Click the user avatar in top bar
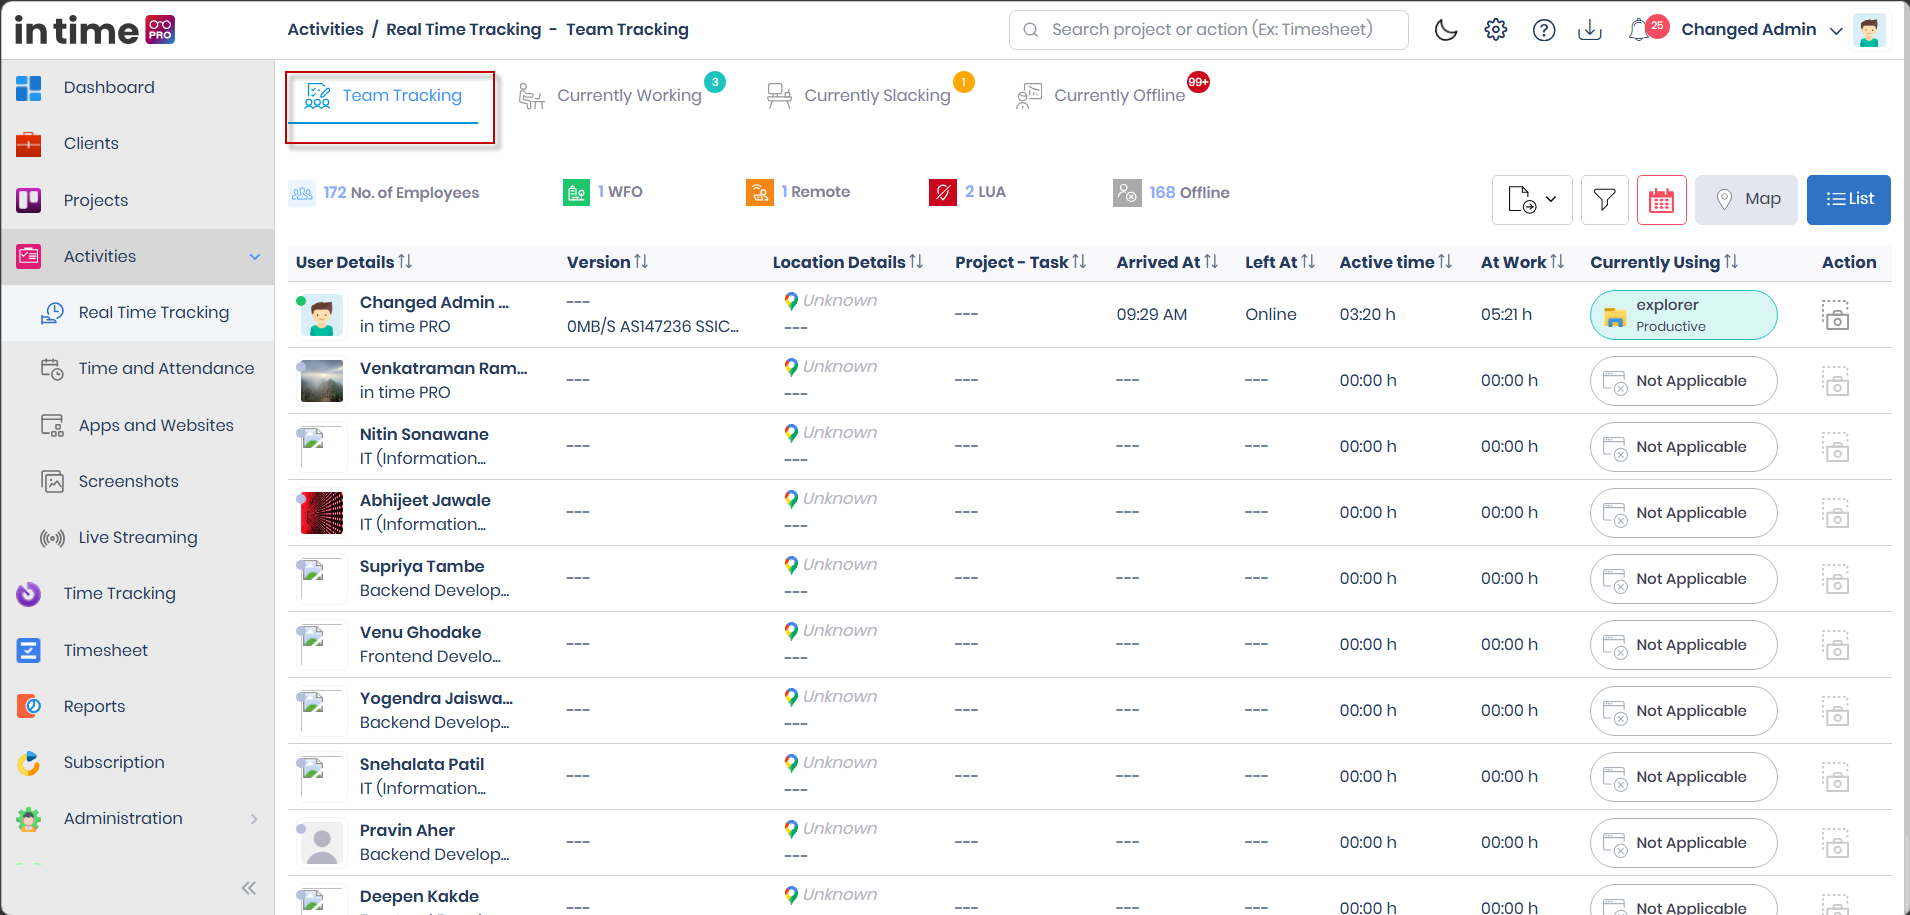 tap(1868, 30)
